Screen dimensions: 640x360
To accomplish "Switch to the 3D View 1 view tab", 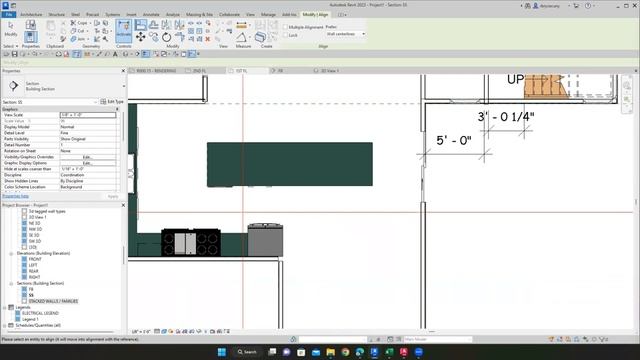I will [x=329, y=71].
